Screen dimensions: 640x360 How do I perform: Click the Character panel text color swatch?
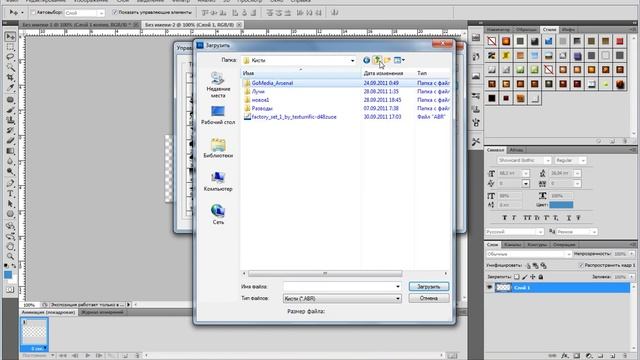coord(561,205)
